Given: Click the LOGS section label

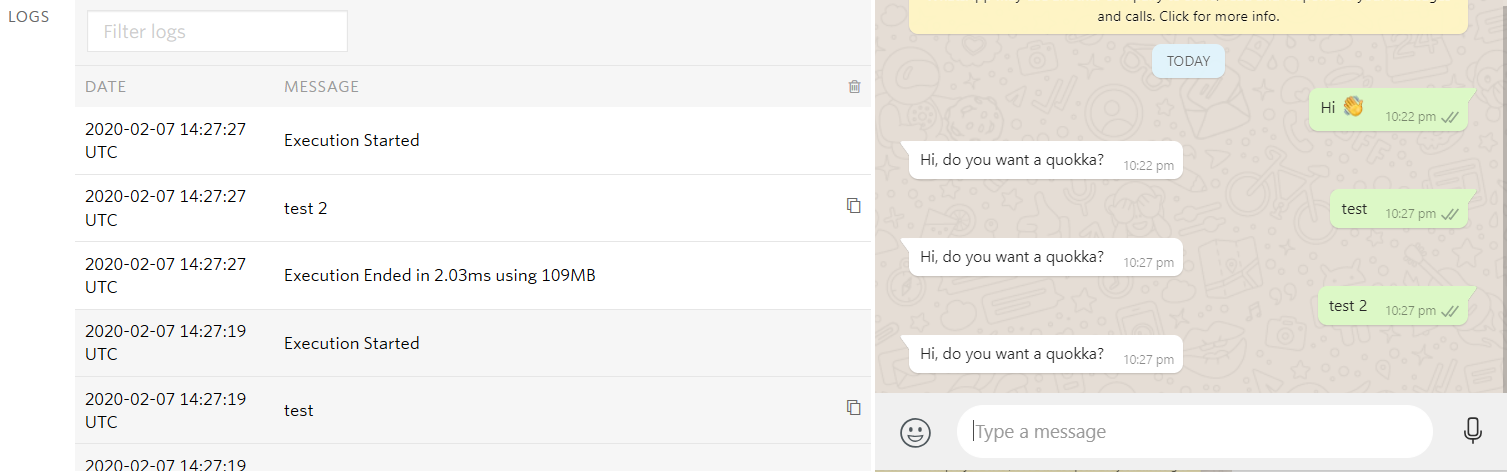Looking at the screenshot, I should pyautogui.click(x=29, y=17).
